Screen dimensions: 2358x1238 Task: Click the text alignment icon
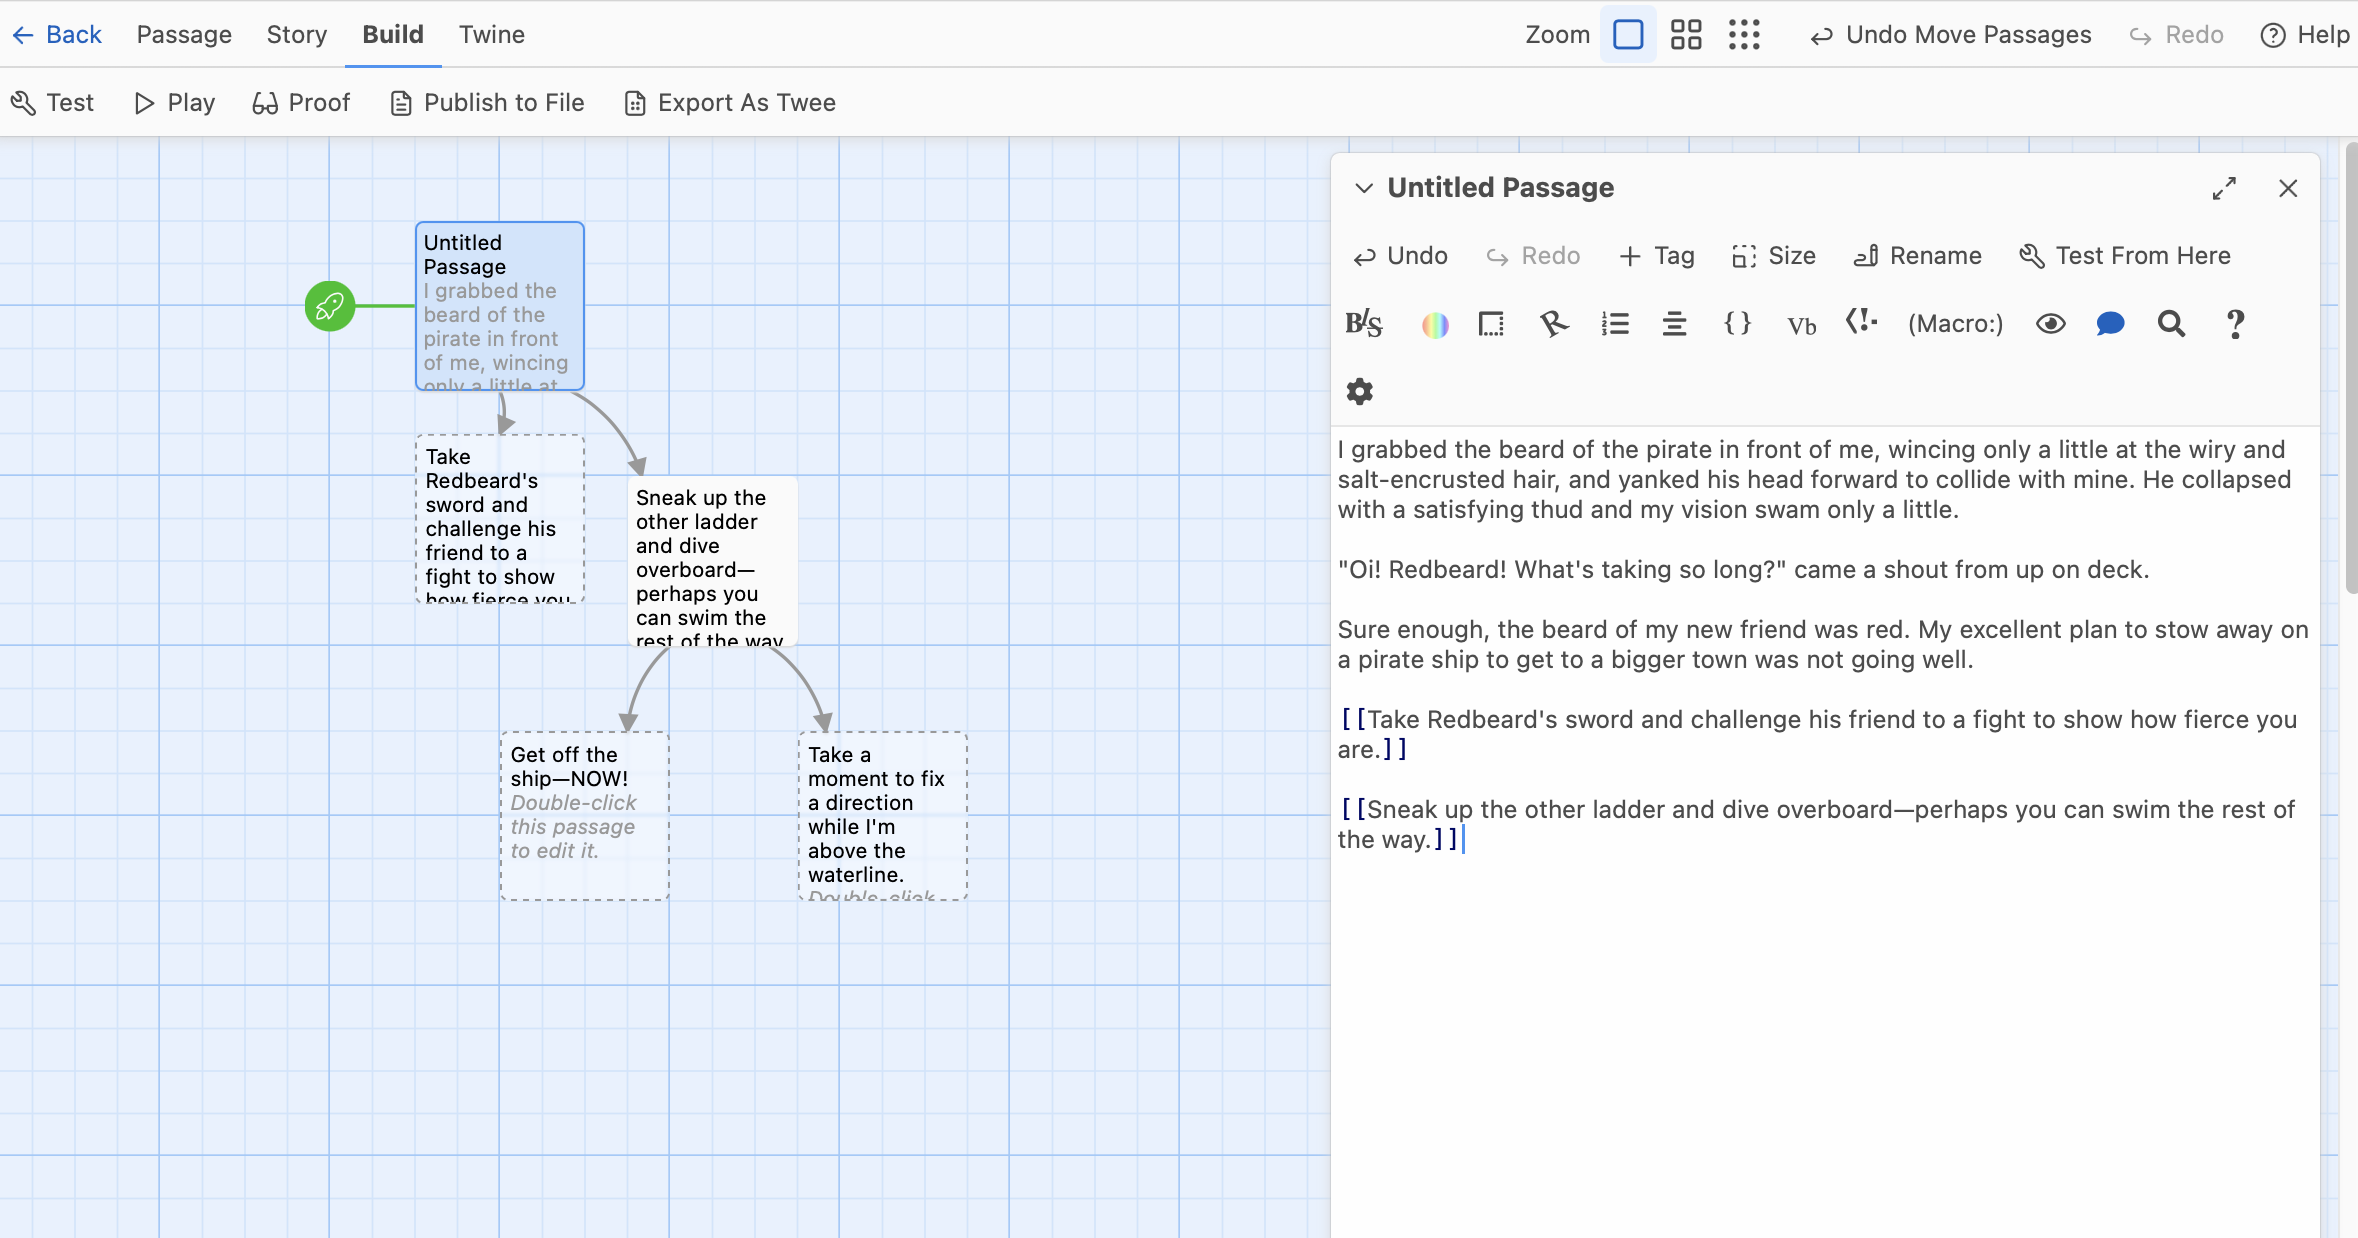(x=1674, y=324)
